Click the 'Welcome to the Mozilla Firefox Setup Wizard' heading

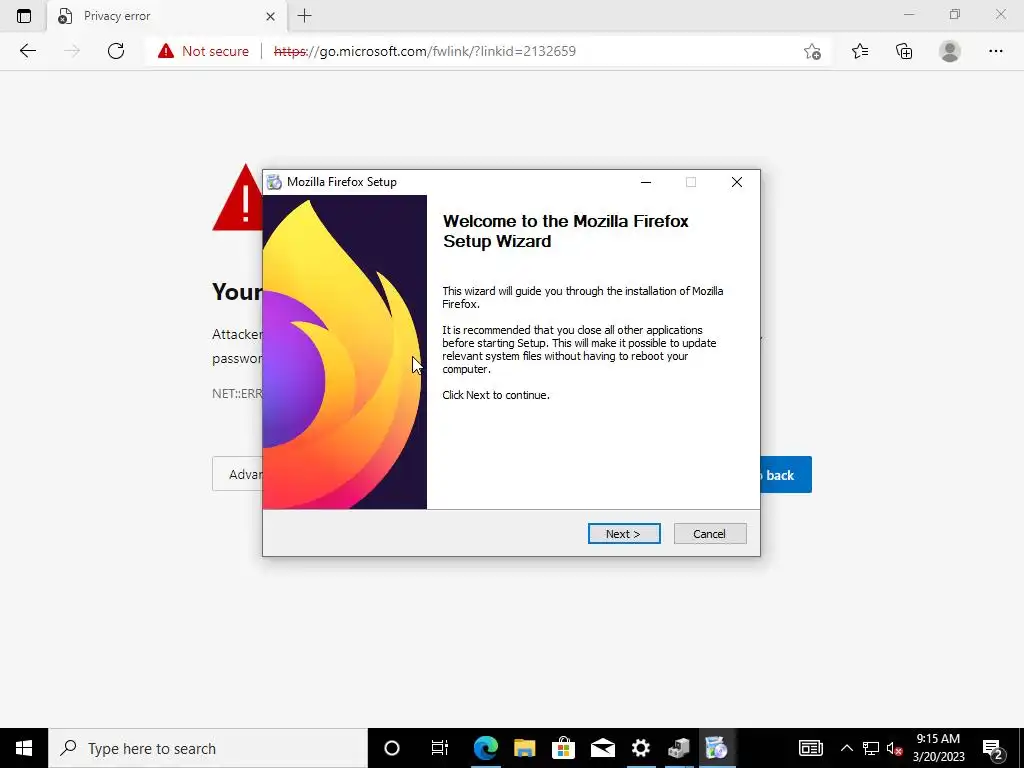(566, 231)
